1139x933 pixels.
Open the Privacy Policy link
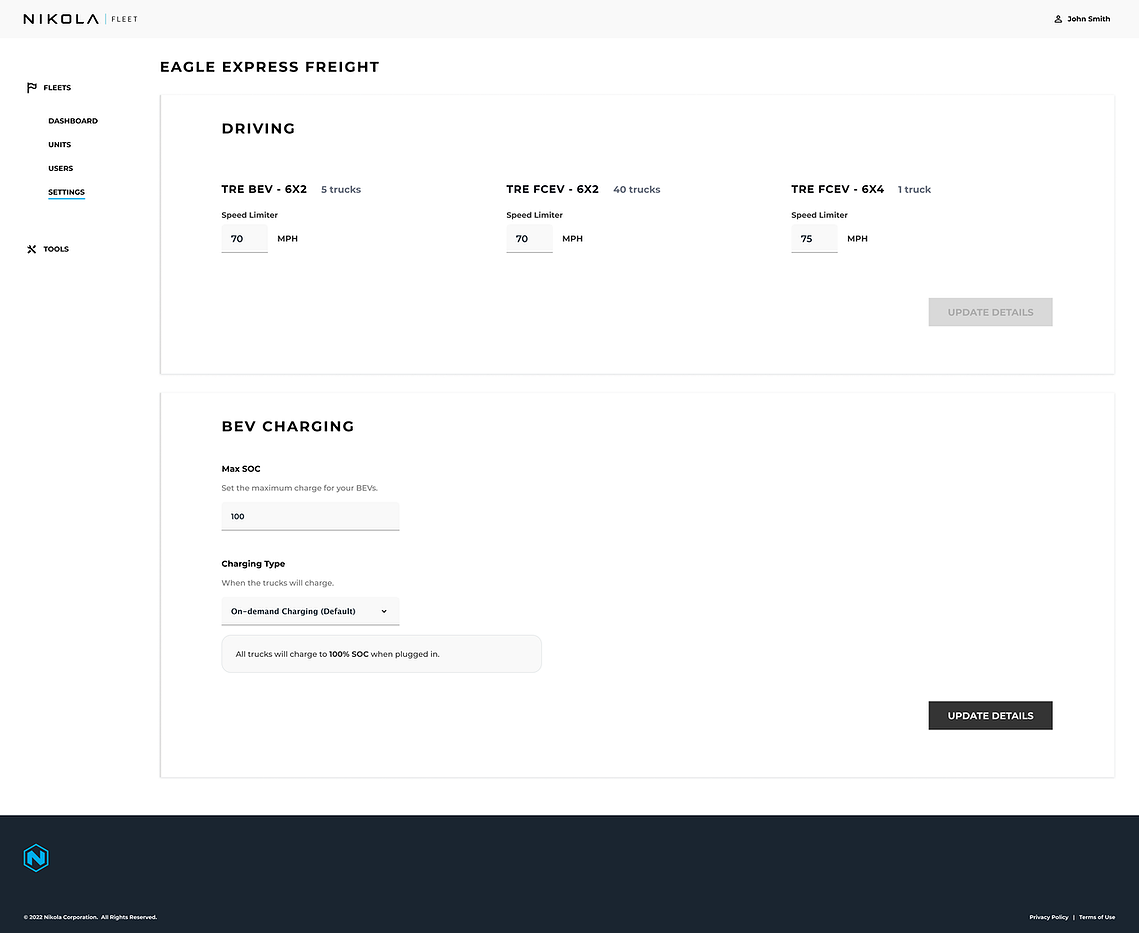1048,917
